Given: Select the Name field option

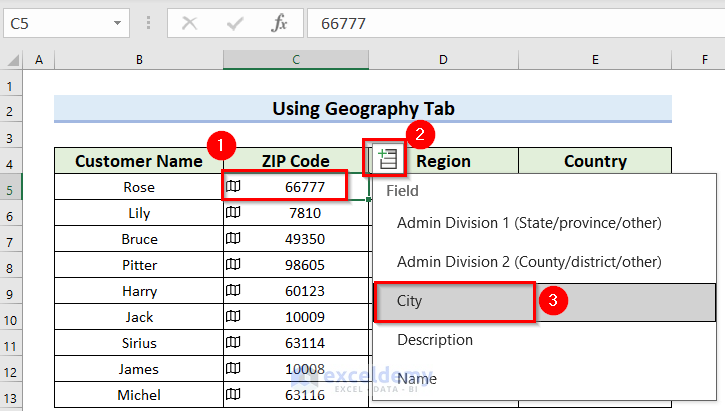Looking at the screenshot, I should tap(544, 379).
